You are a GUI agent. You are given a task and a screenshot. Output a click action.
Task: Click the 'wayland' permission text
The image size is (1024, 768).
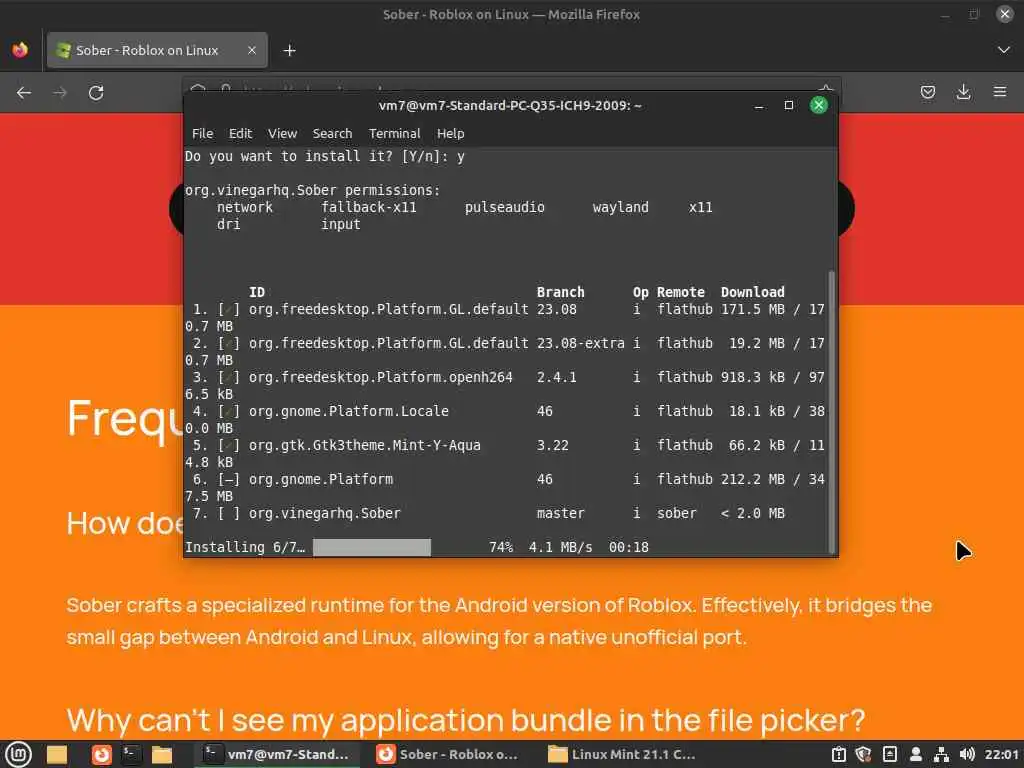pyautogui.click(x=620, y=207)
